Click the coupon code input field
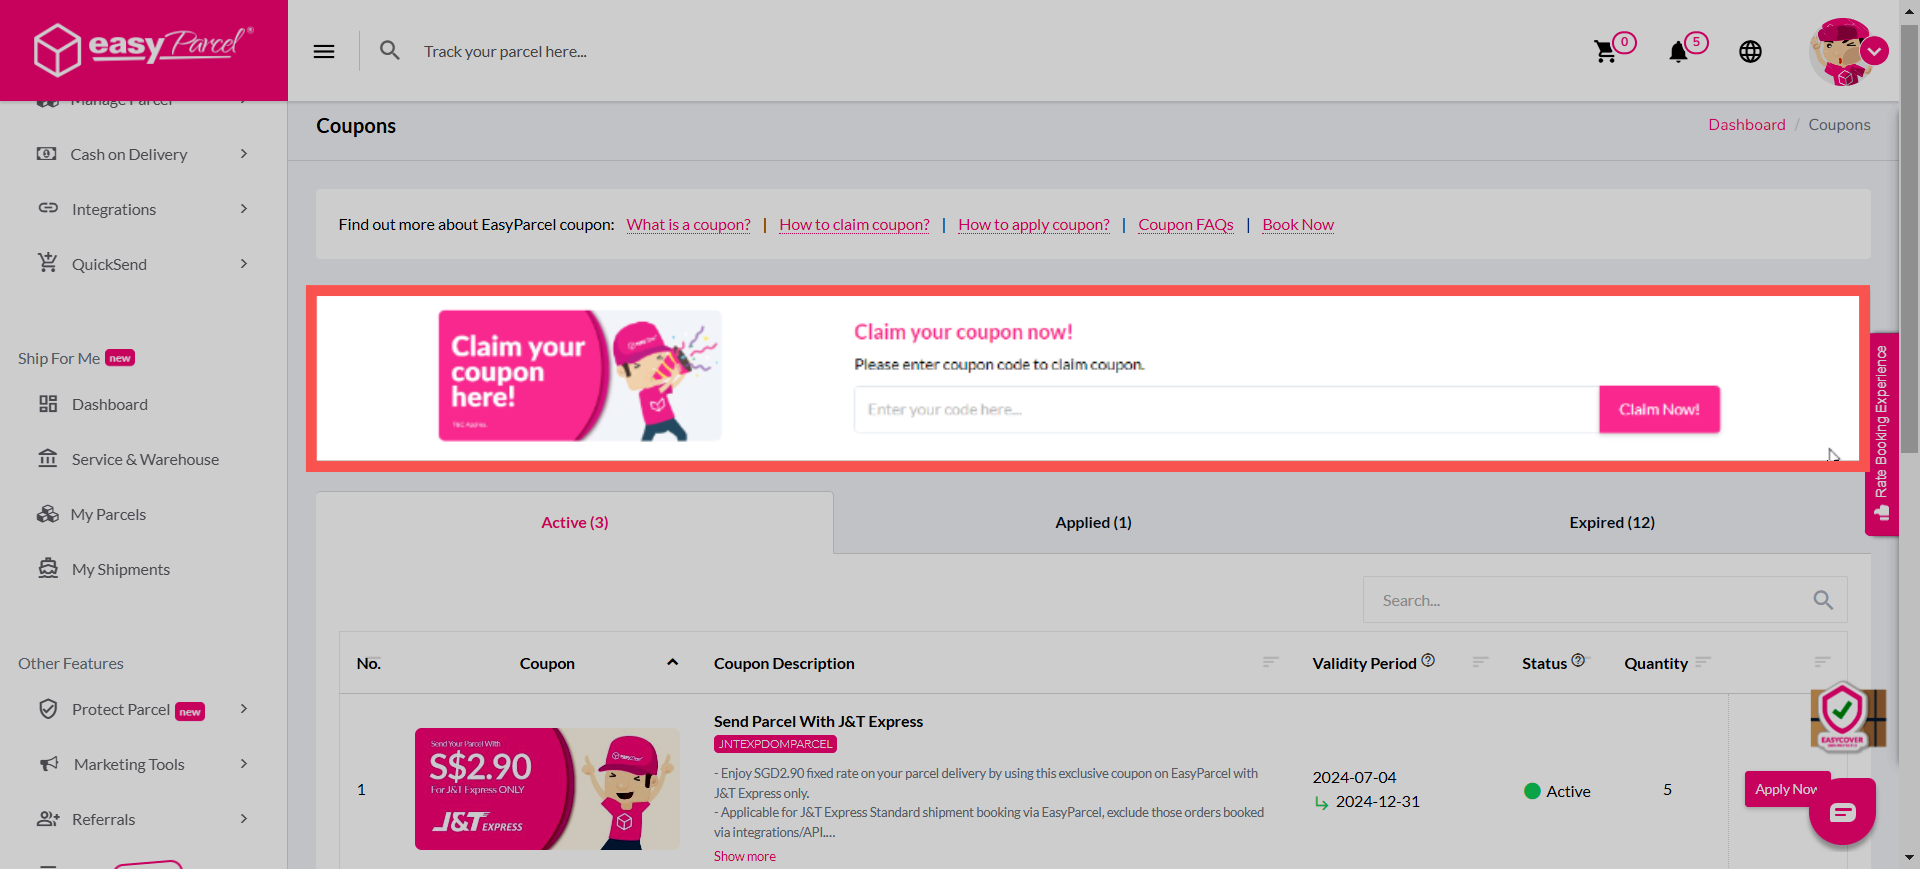Viewport: 1920px width, 869px height. [x=1226, y=409]
